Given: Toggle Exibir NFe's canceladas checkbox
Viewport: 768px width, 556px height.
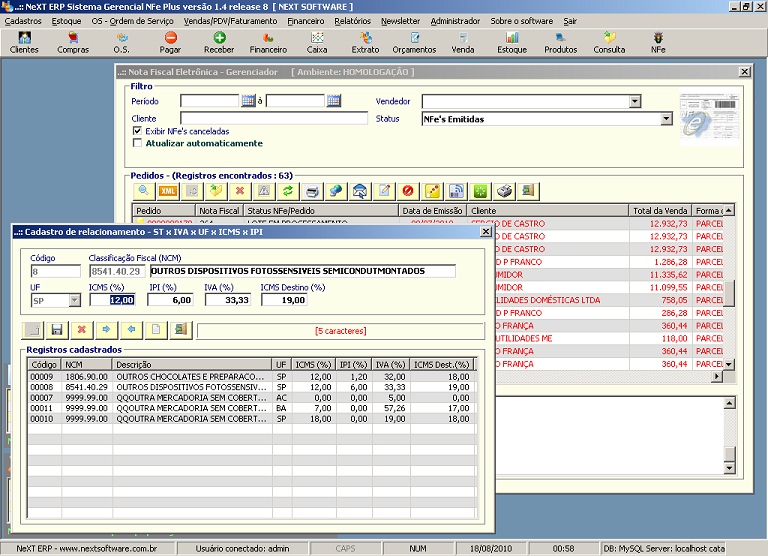Looking at the screenshot, I should point(137,131).
